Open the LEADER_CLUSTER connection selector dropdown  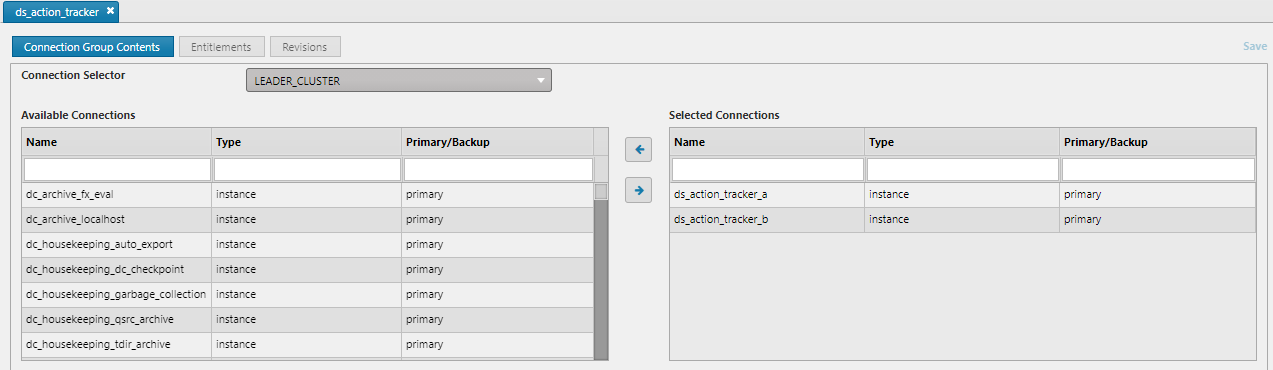coord(399,80)
